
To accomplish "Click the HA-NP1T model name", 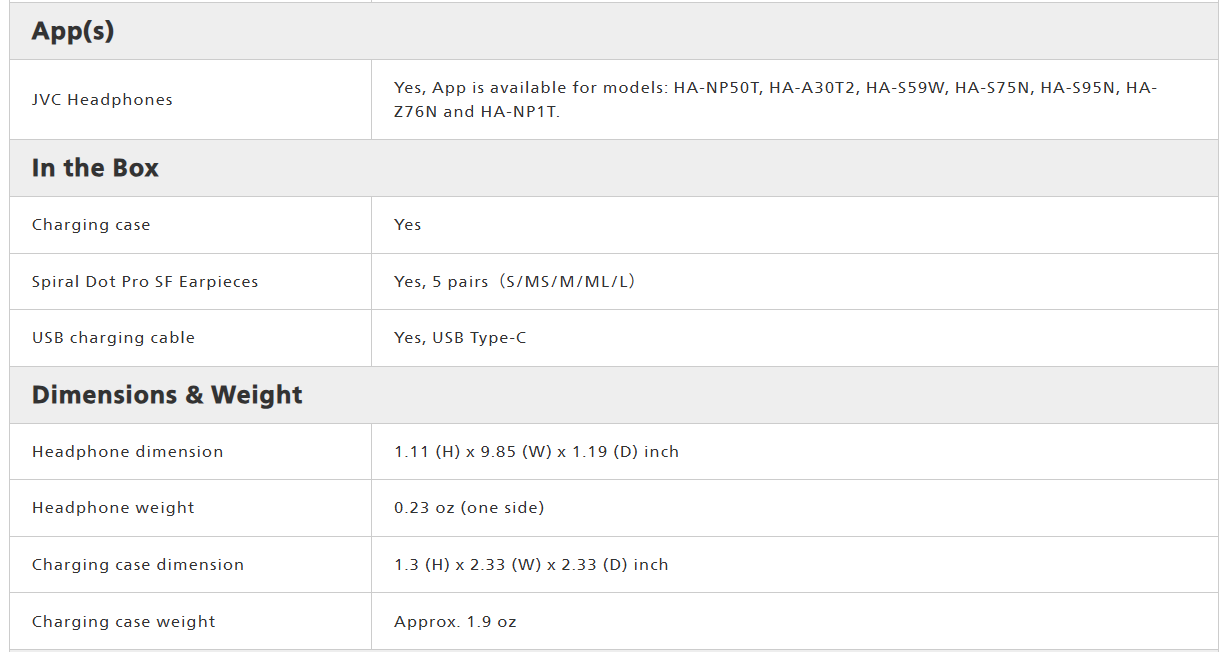I will pyautogui.click(x=519, y=112).
